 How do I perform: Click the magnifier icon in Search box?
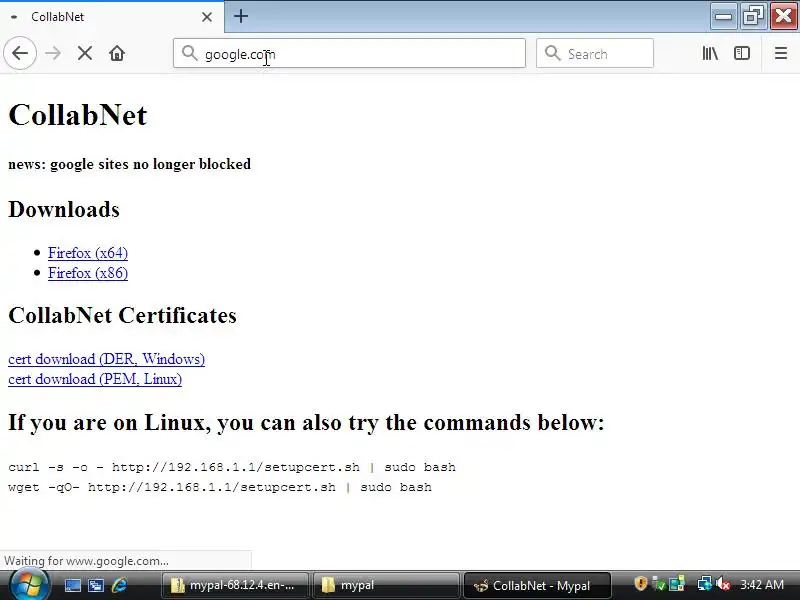(553, 53)
